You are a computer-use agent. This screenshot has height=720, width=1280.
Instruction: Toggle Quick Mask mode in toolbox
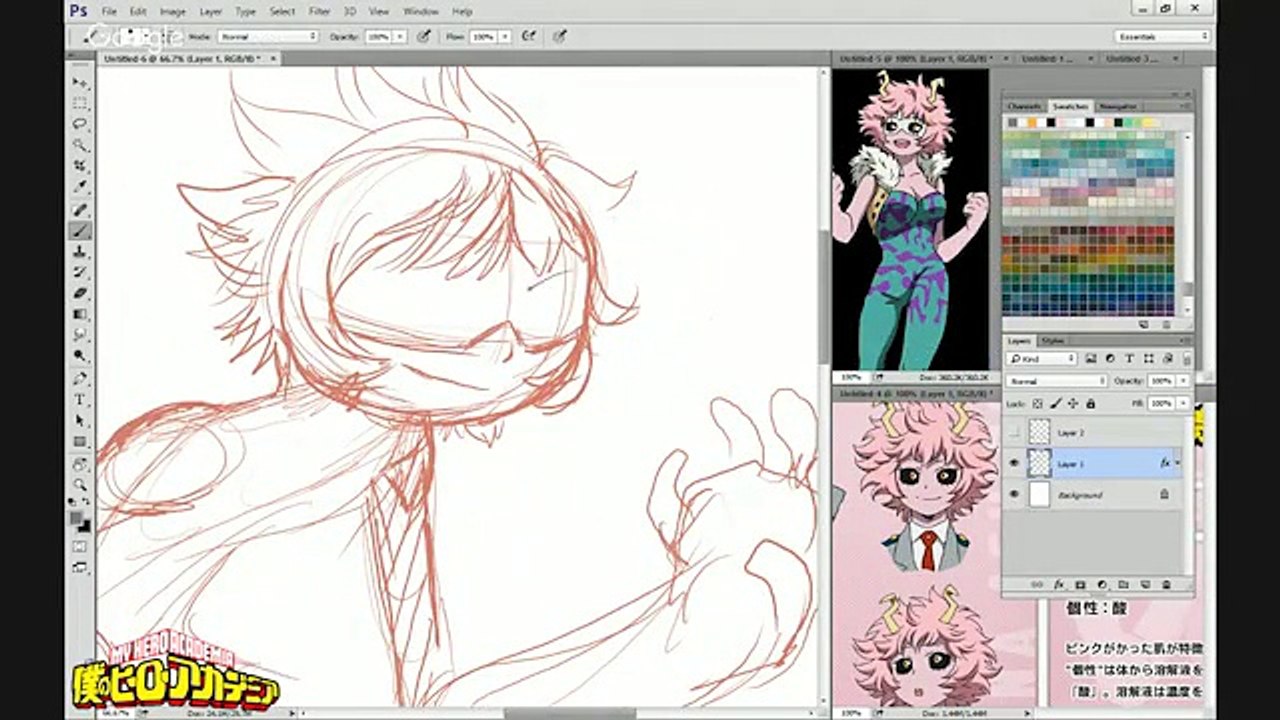click(80, 546)
